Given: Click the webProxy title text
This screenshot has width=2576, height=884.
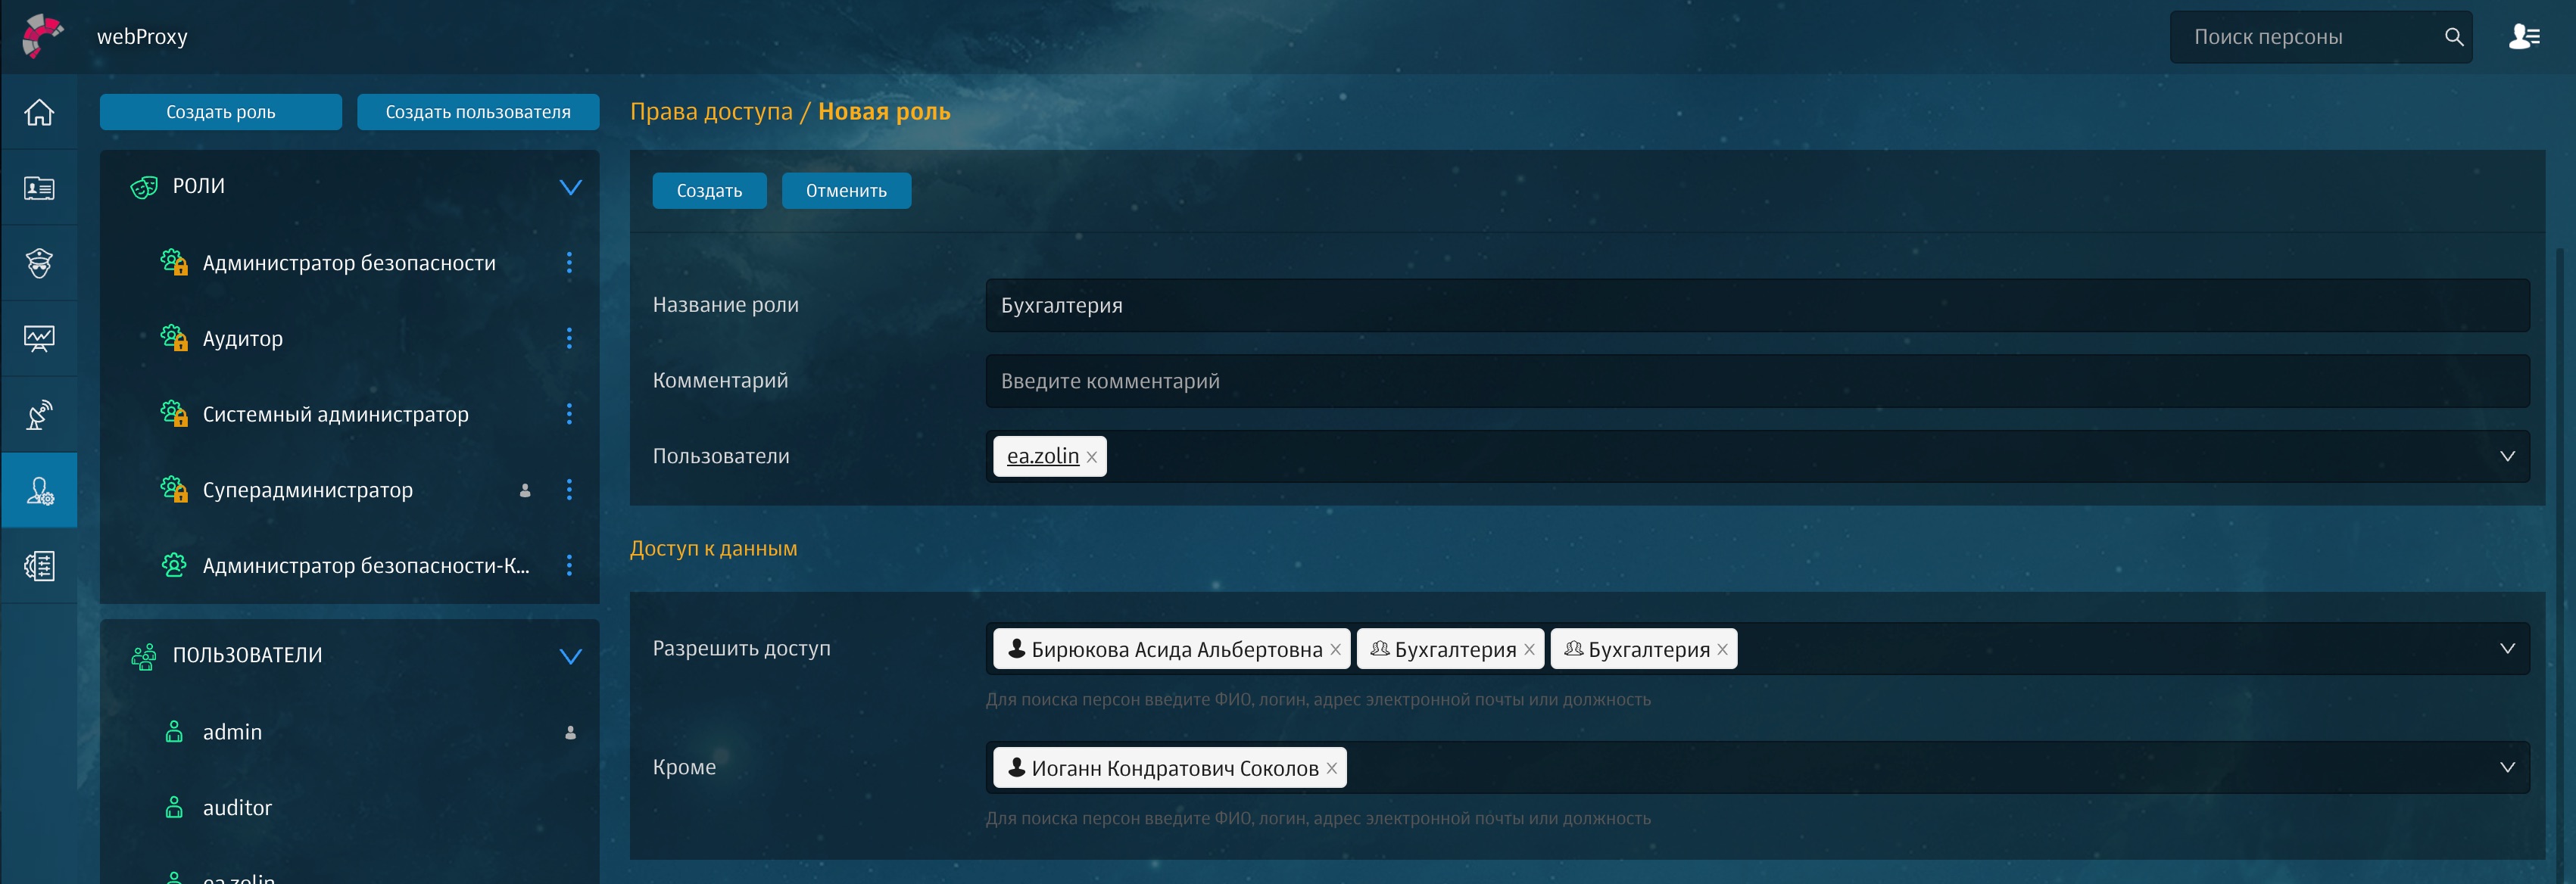Looking at the screenshot, I should pyautogui.click(x=142, y=37).
